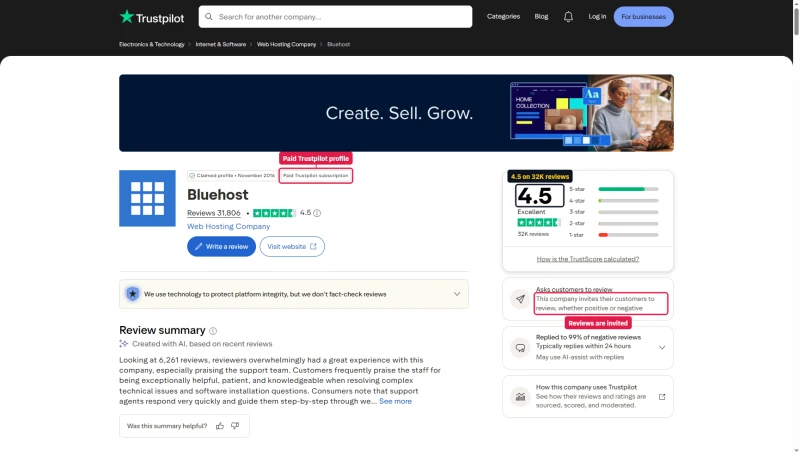Click the reply speech bubble icon
This screenshot has height=455, width=800.
coord(520,348)
